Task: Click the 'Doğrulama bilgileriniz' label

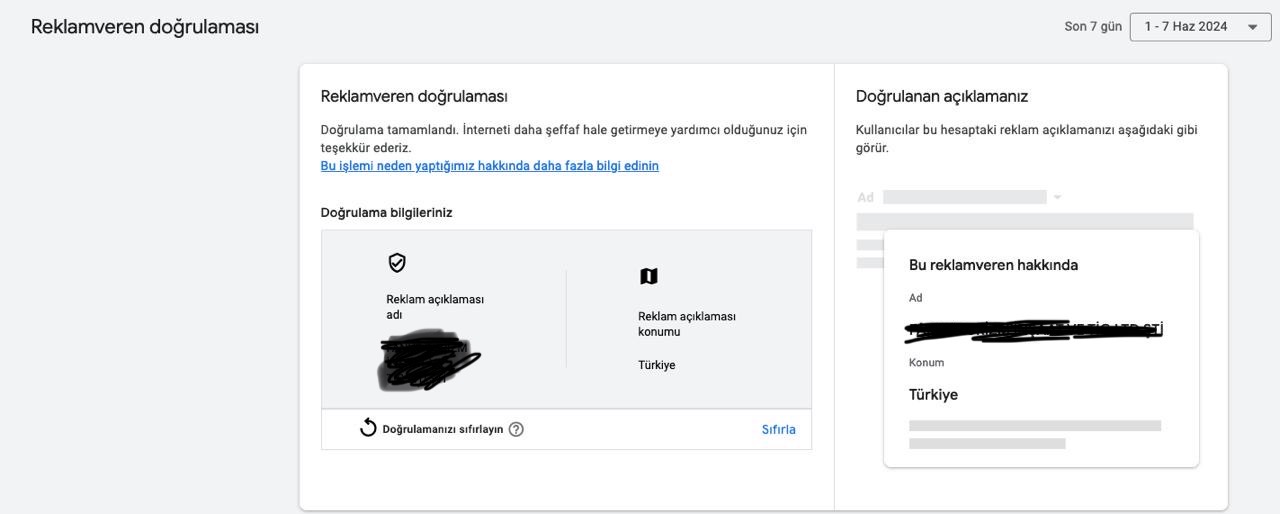Action: tap(386, 212)
